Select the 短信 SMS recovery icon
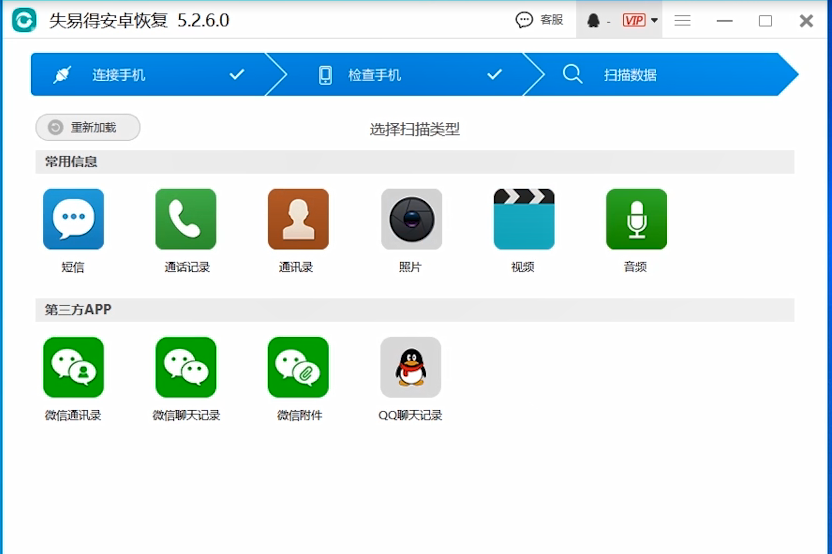Viewport: 832px width, 554px height. pyautogui.click(x=73, y=219)
